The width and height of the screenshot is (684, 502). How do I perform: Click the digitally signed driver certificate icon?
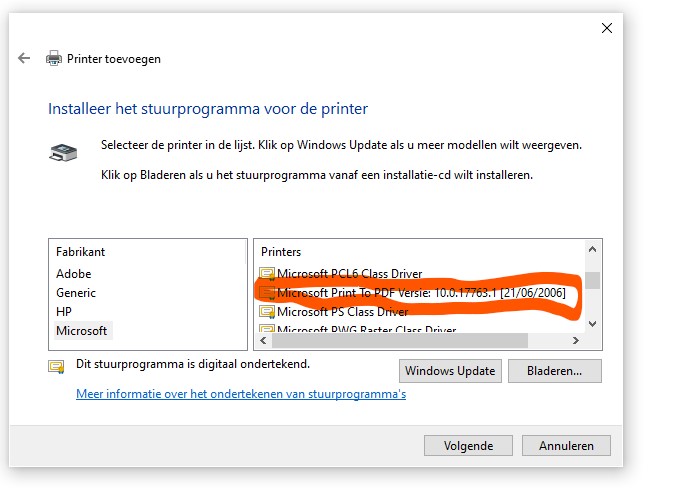56,366
